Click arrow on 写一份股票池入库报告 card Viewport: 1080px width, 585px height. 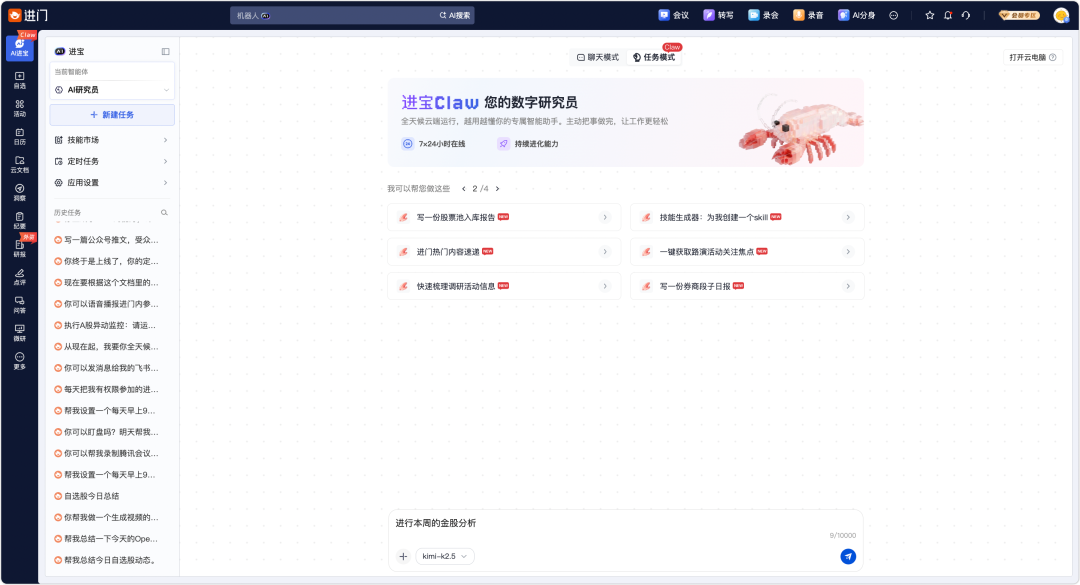tap(605, 217)
